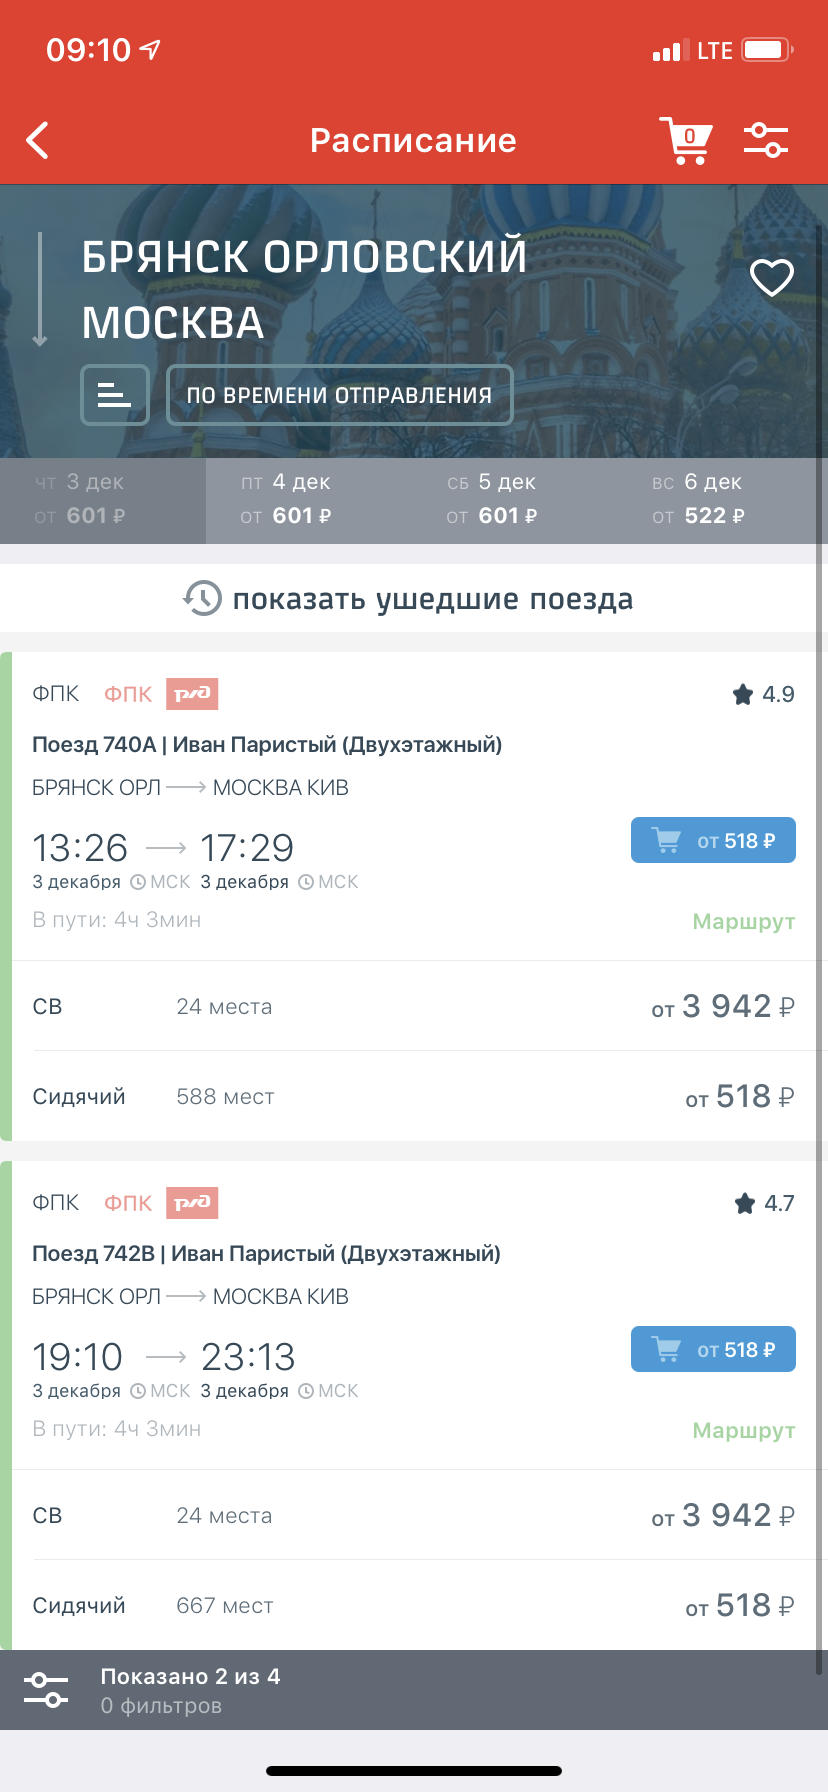Screen dimensions: 828x1792
Task: Open the shopping cart
Action: click(685, 141)
